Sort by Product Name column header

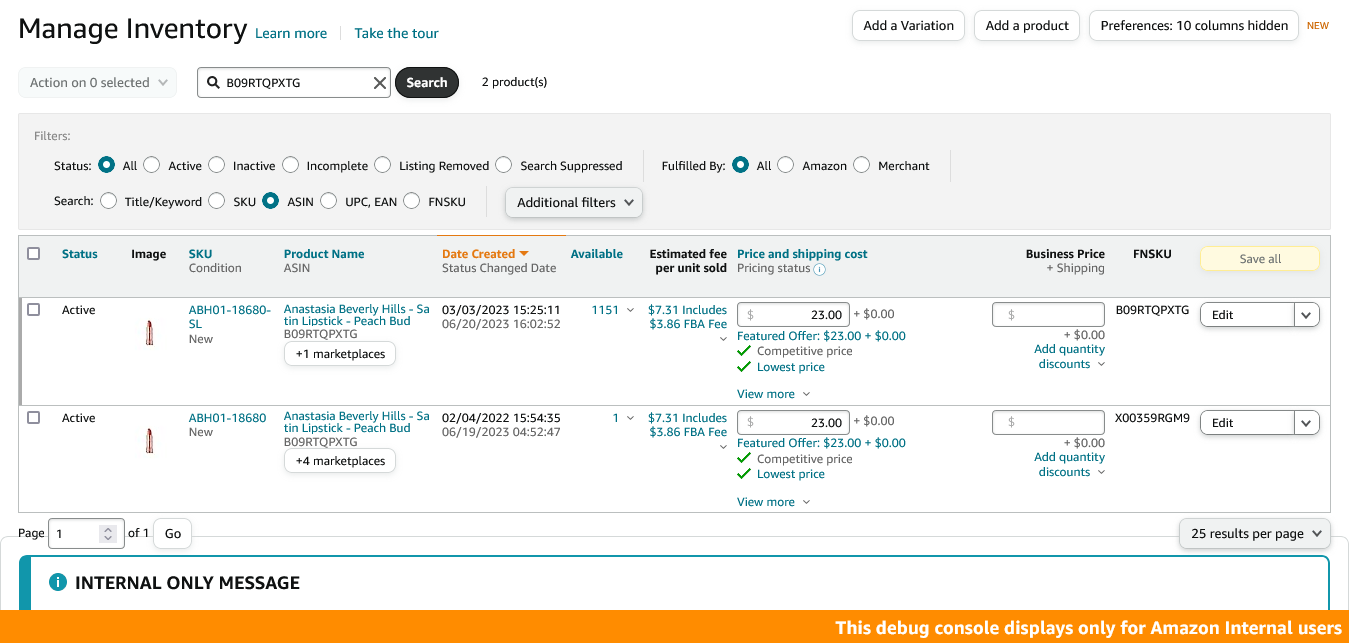click(324, 254)
